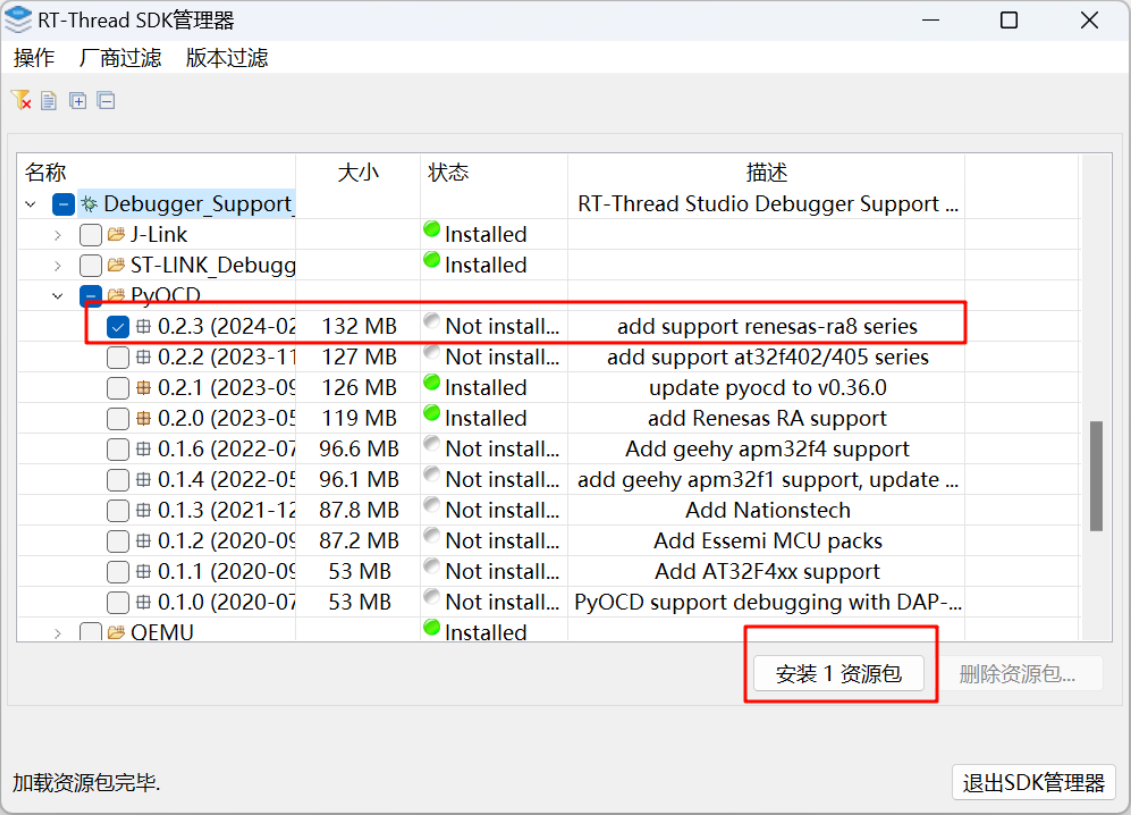Viewport: 1132px width, 815px height.
Task: Check the J-Link checkbox
Action: pos(90,235)
